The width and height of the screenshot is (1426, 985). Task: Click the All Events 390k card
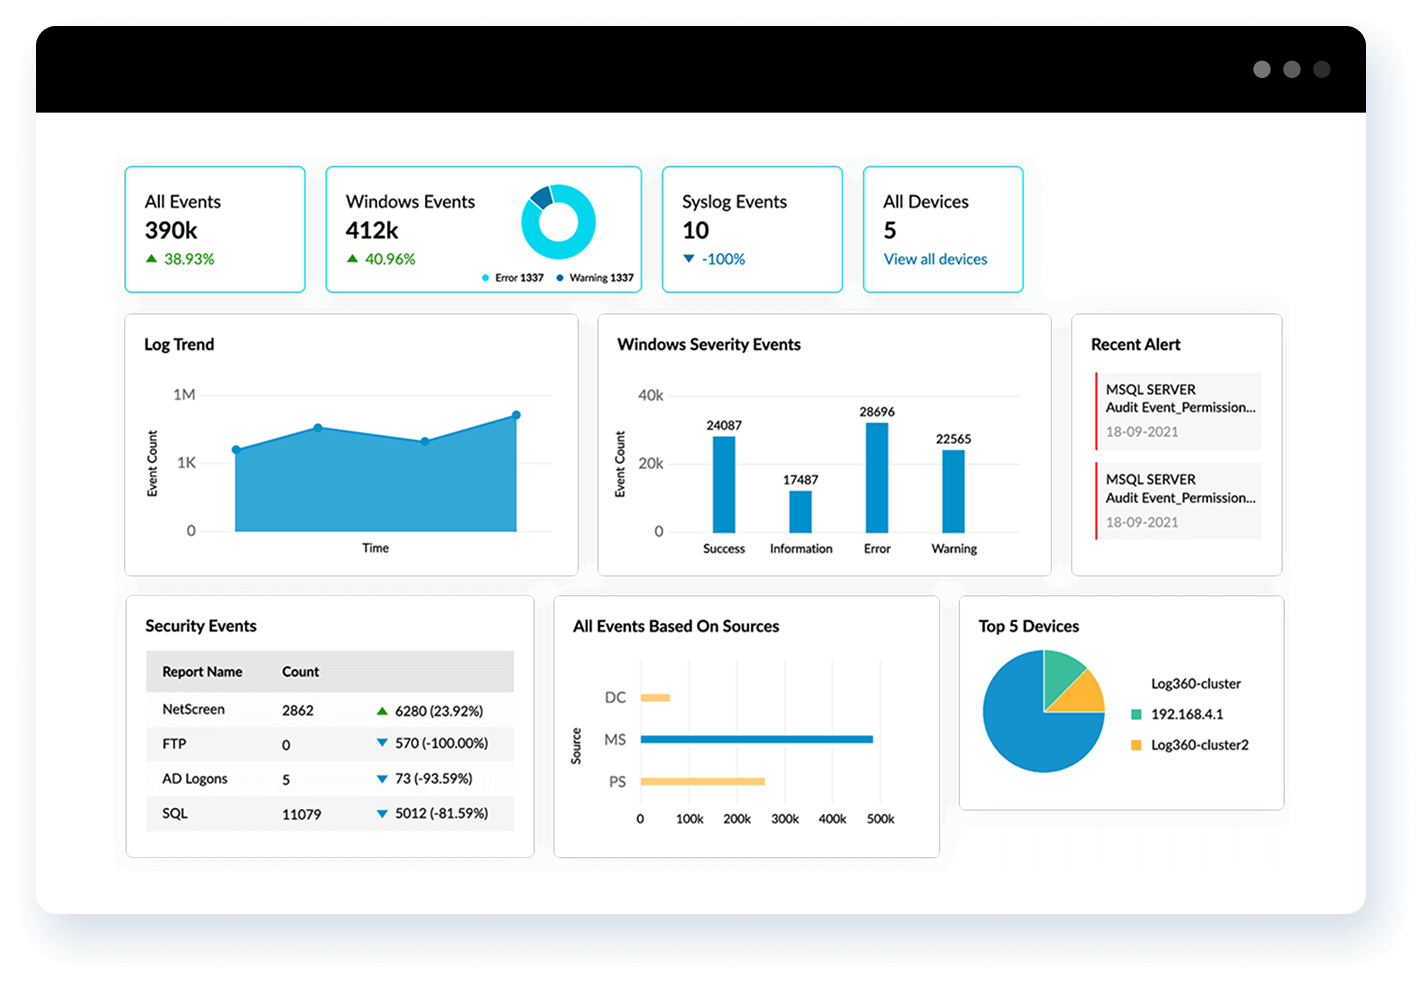coord(215,229)
